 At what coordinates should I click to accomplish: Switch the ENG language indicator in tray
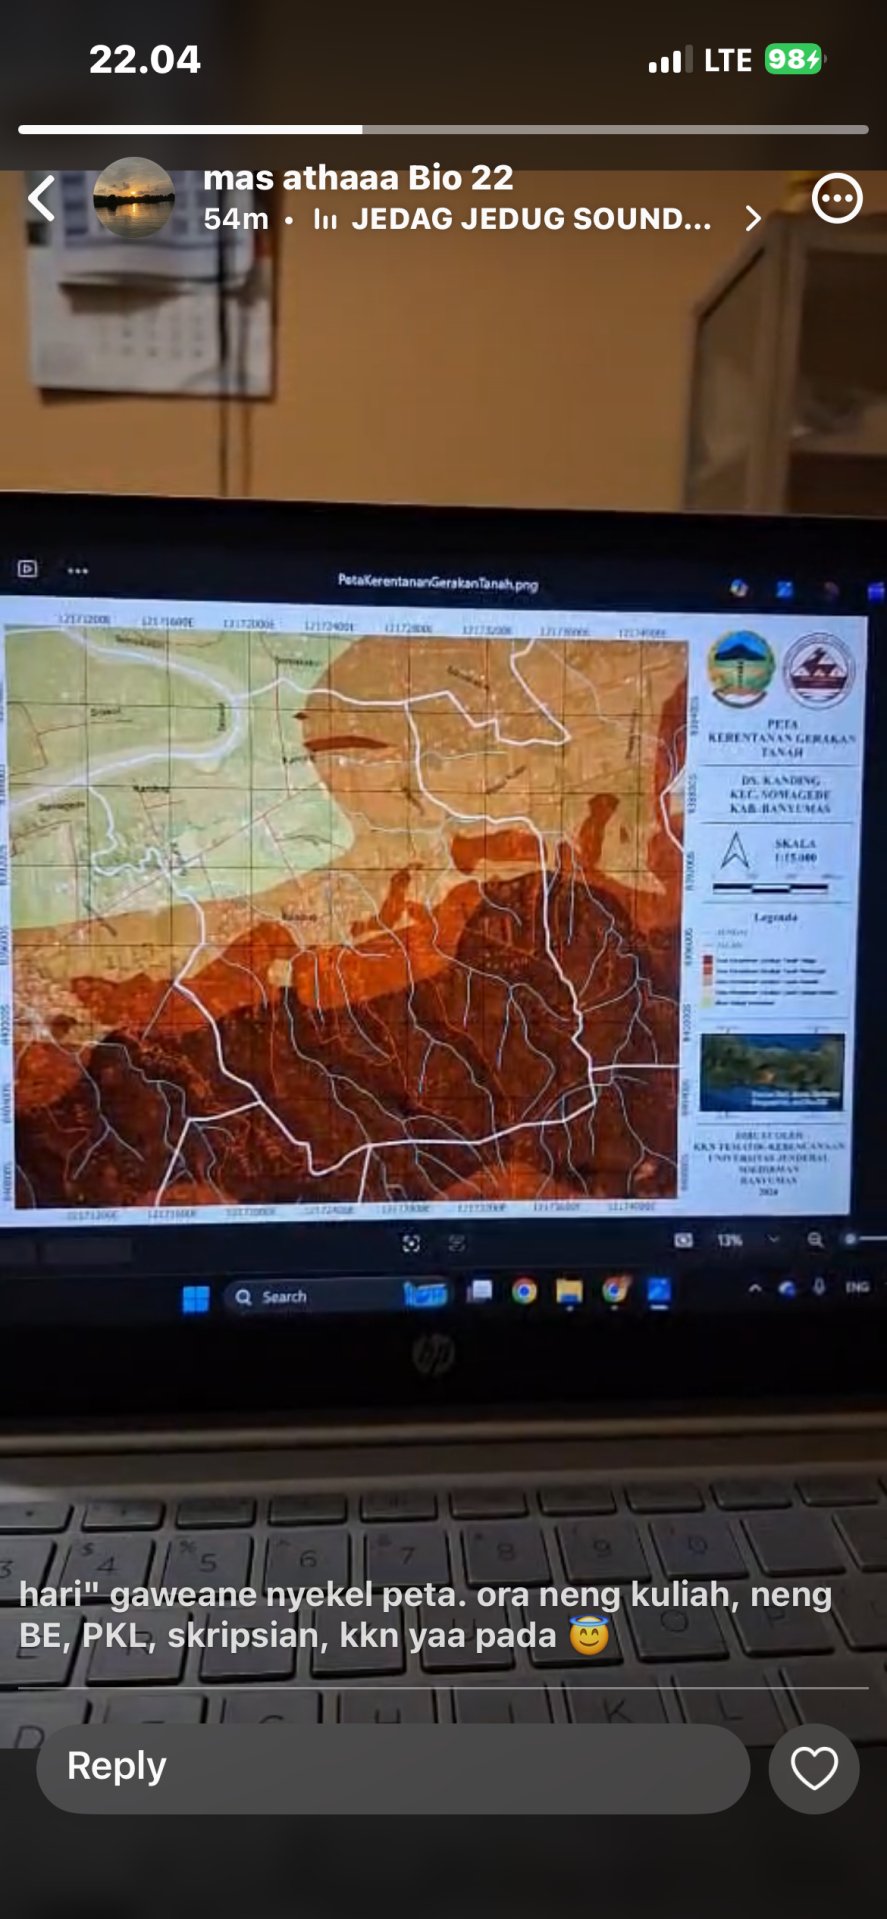tap(856, 1287)
